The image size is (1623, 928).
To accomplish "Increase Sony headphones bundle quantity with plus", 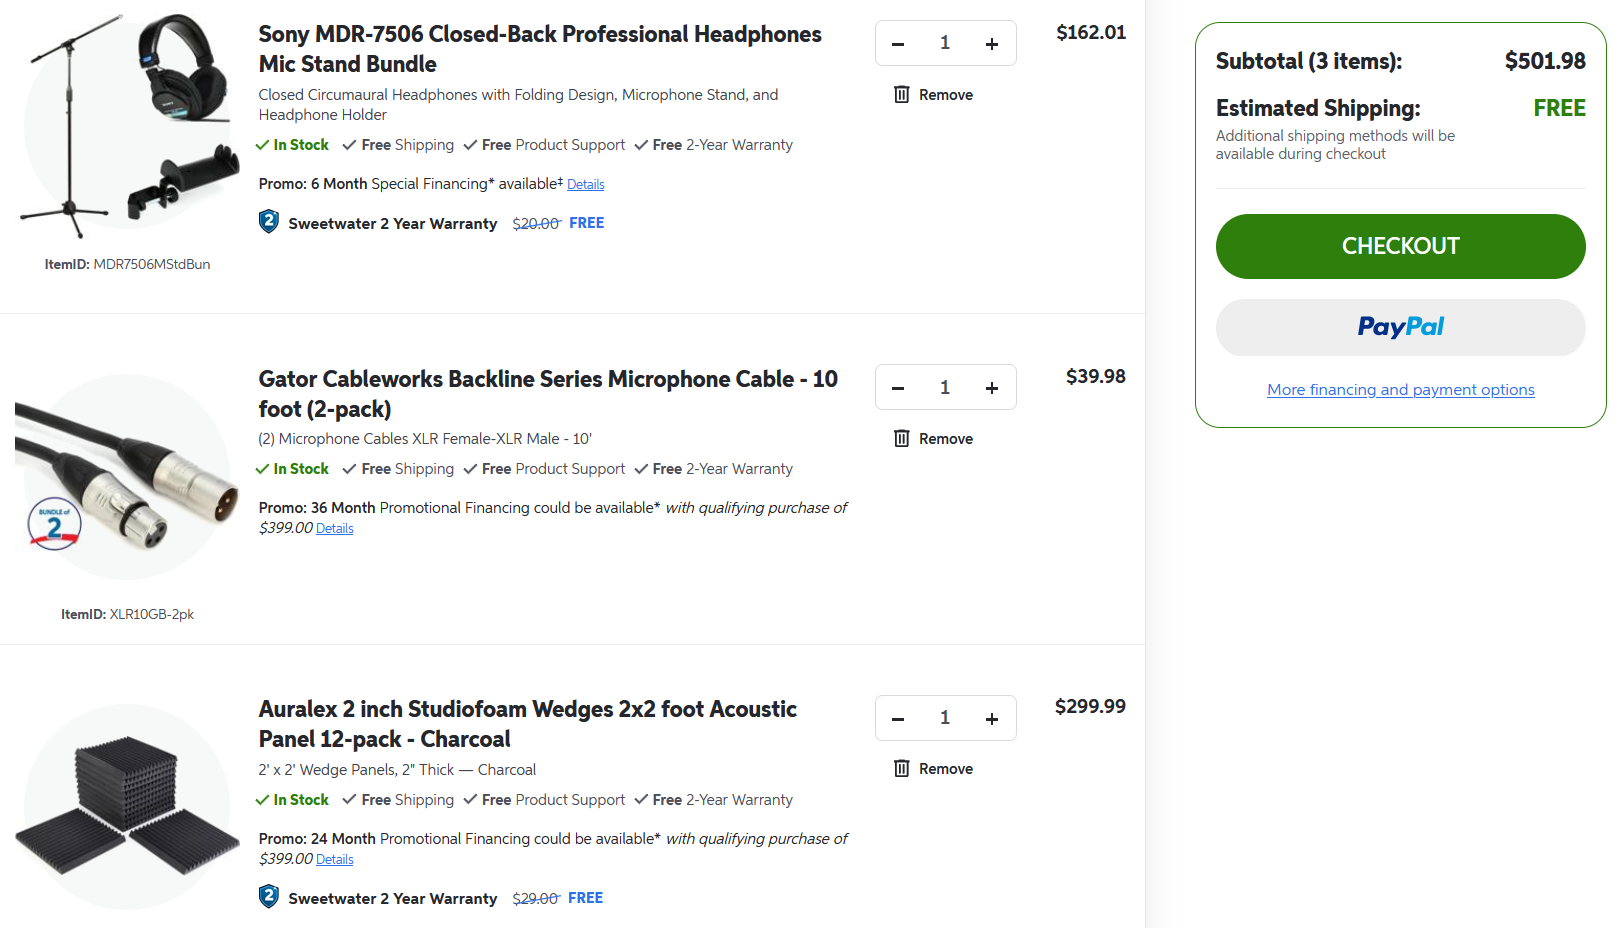I will [x=991, y=44].
